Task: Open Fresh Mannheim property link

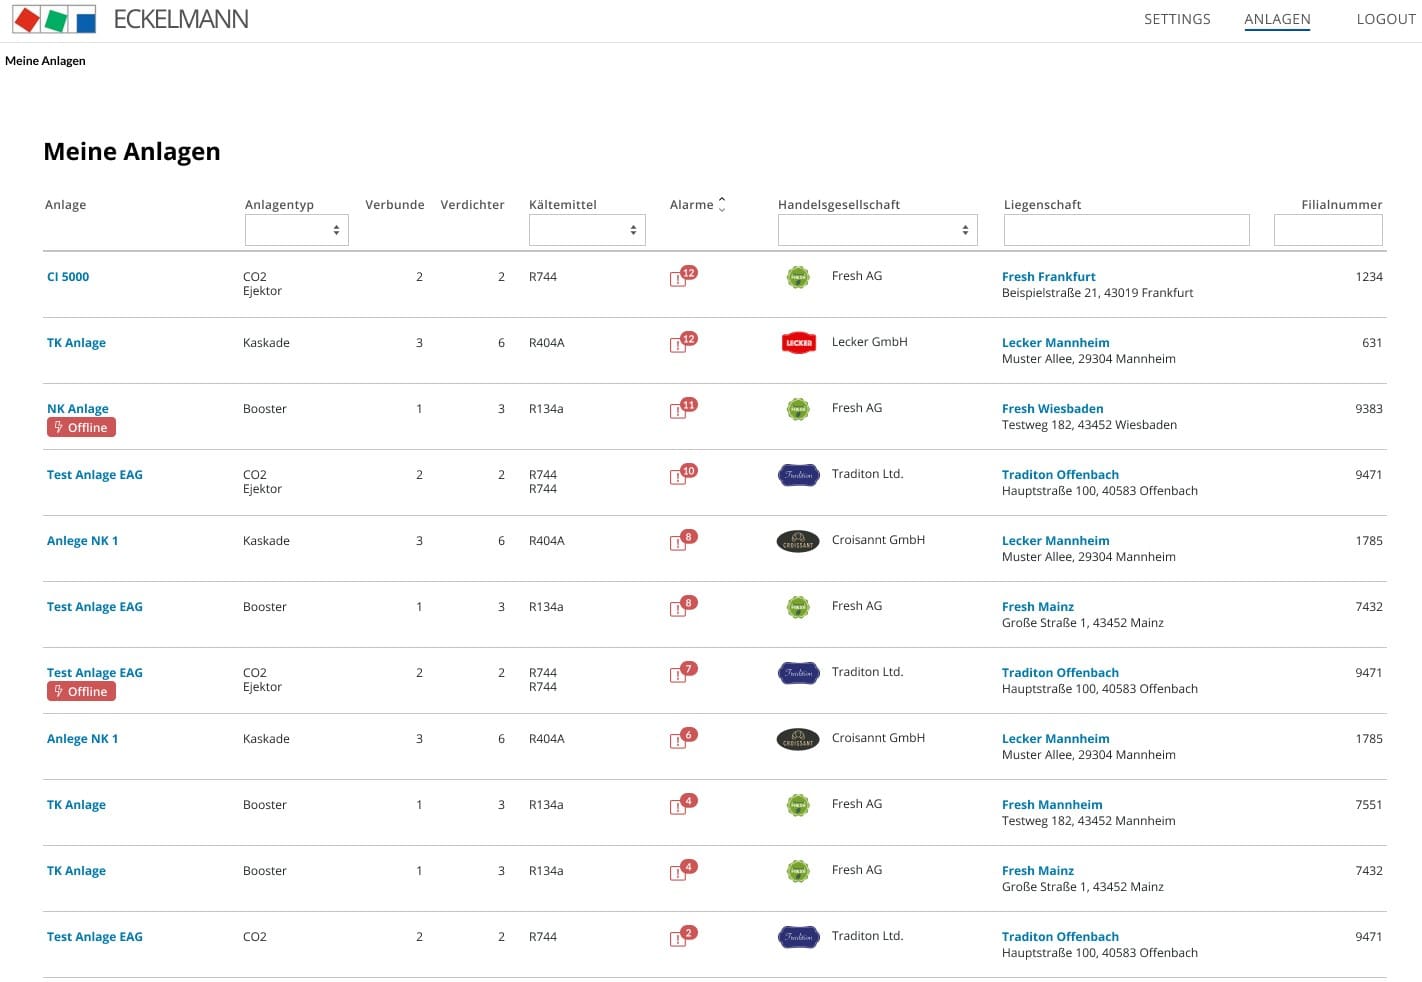Action: 1052,805
